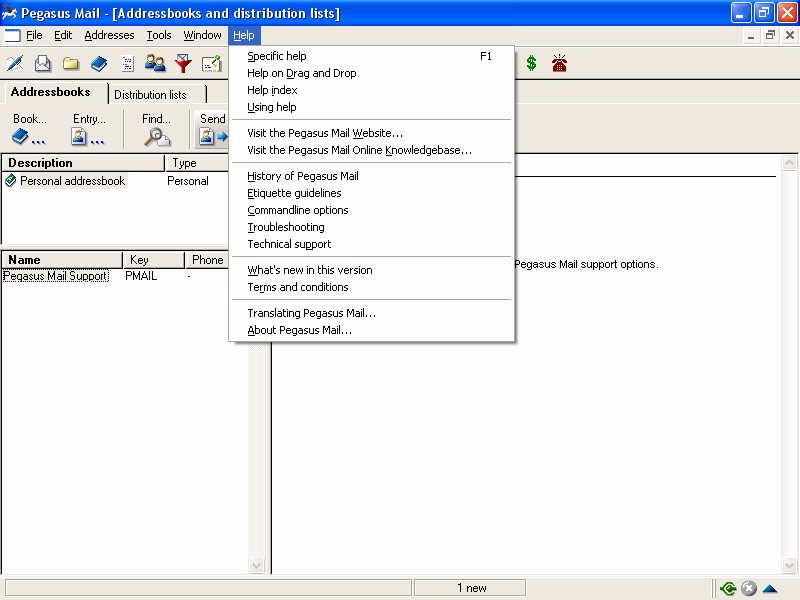
Task: Sort by the Name column header
Action: click(x=62, y=260)
